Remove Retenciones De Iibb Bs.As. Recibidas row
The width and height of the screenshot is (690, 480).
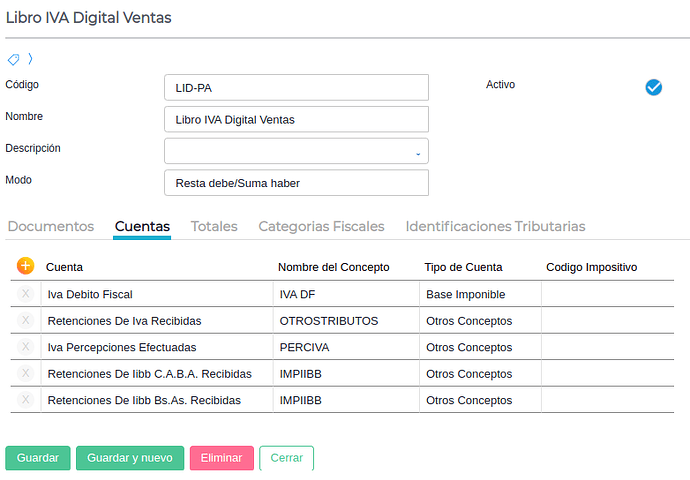[x=26, y=399]
